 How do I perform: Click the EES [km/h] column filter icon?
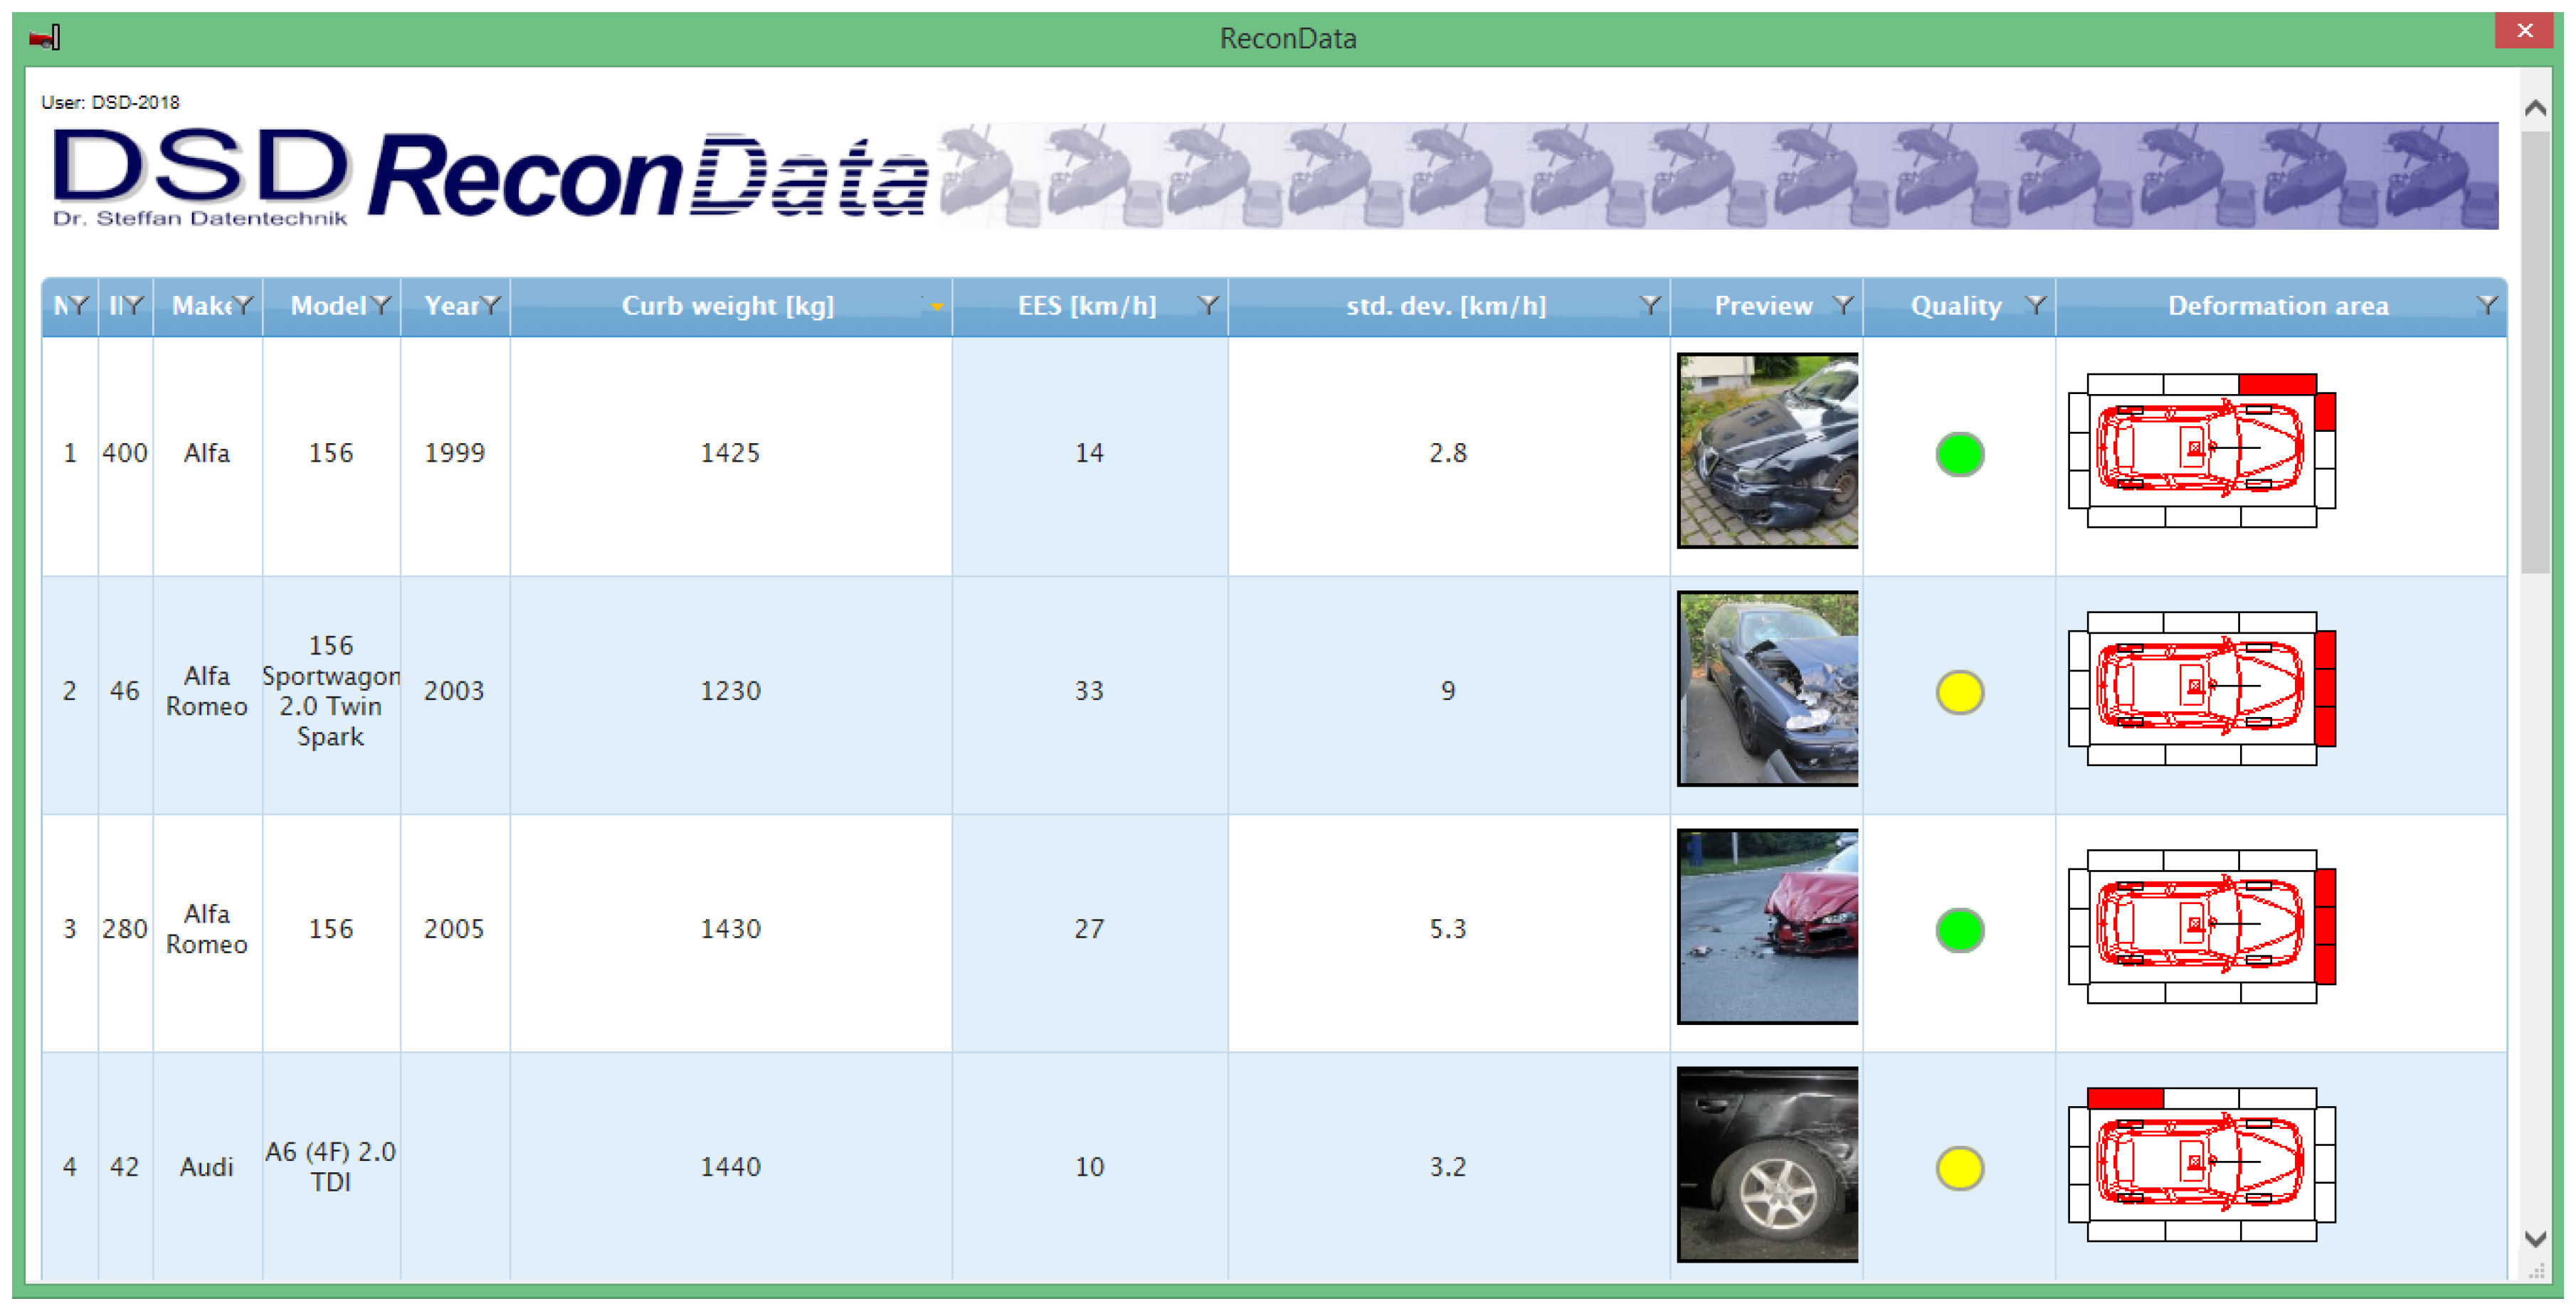(x=1208, y=305)
